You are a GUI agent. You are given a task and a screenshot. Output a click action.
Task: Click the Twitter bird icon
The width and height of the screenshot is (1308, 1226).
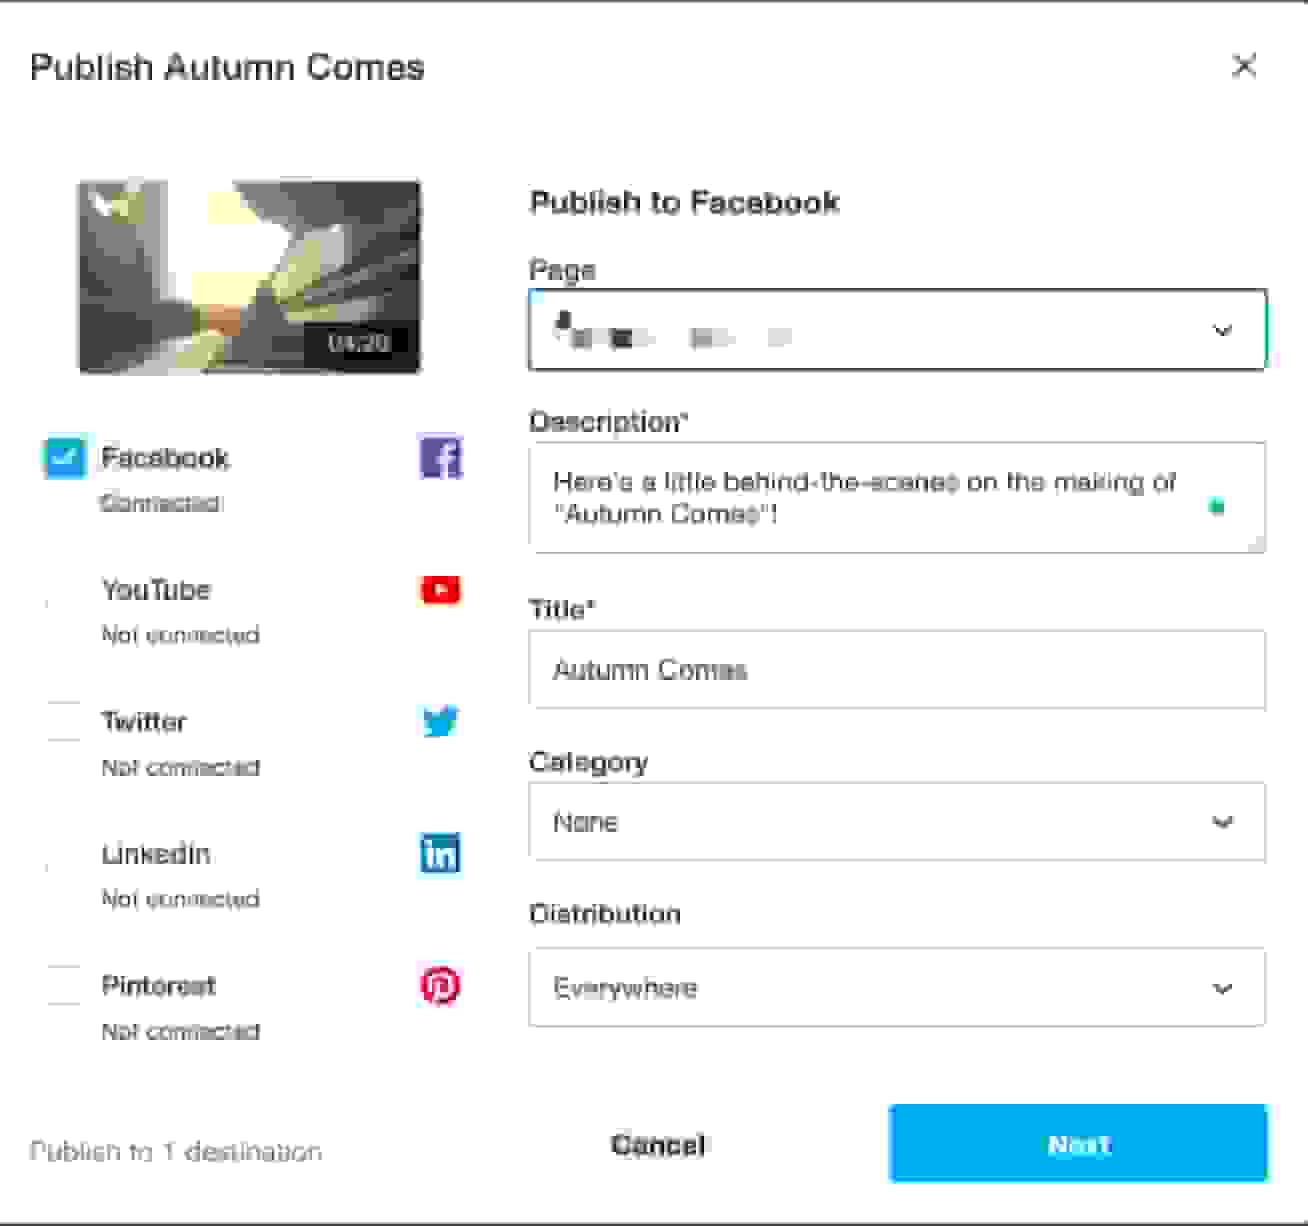[440, 721]
